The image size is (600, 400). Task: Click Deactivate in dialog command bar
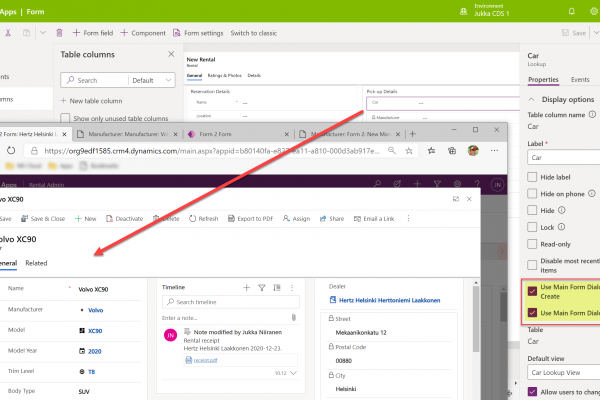click(124, 219)
